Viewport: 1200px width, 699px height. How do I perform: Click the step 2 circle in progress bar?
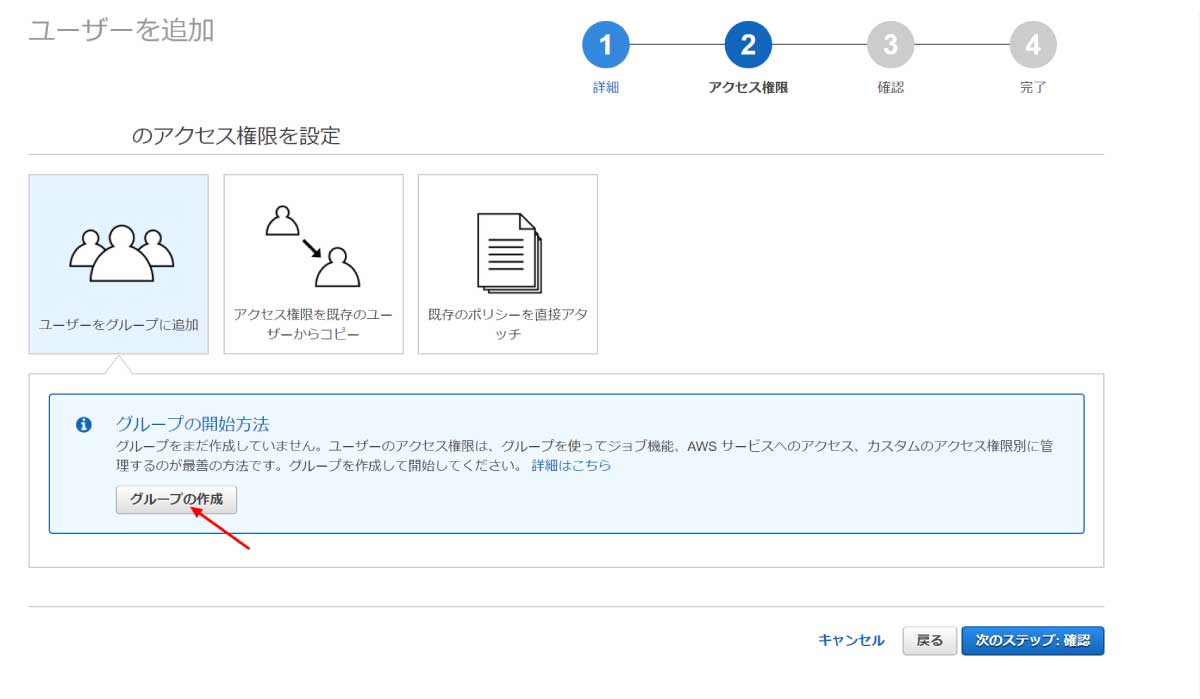pos(748,44)
